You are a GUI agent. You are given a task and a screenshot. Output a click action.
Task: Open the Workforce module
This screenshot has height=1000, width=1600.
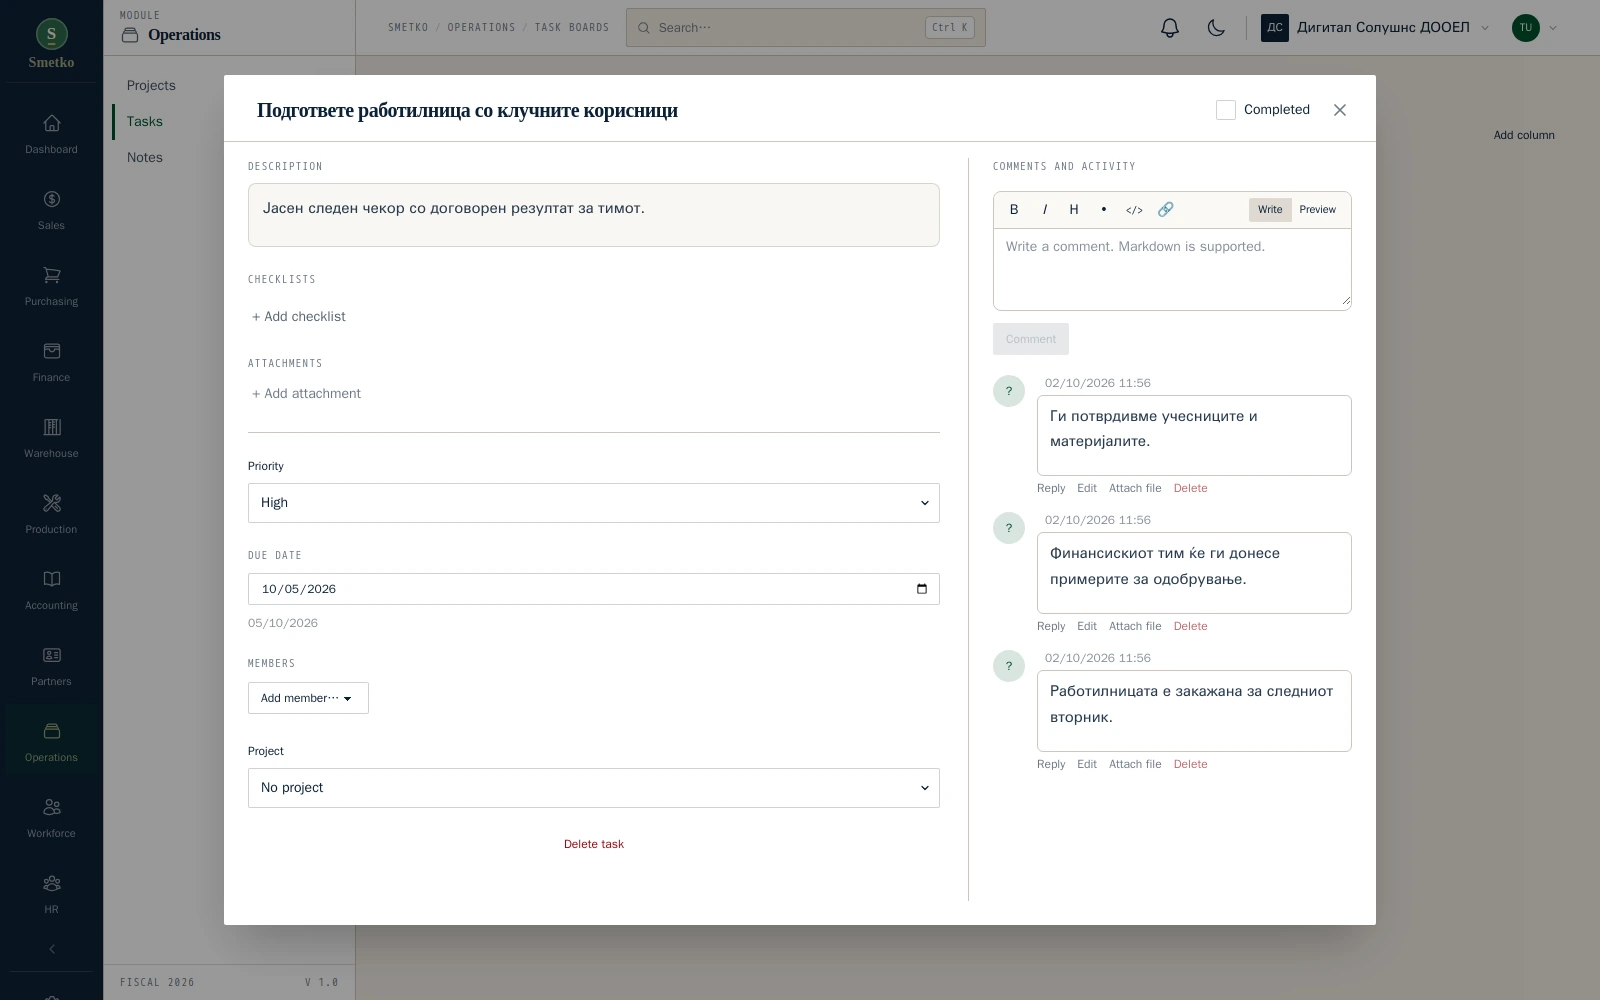(x=51, y=818)
